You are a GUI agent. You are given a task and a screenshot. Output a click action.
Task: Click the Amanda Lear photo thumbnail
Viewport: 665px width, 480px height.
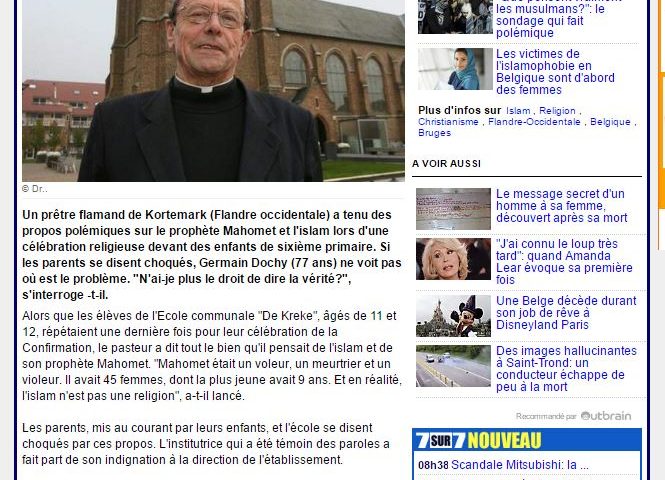coord(453,259)
